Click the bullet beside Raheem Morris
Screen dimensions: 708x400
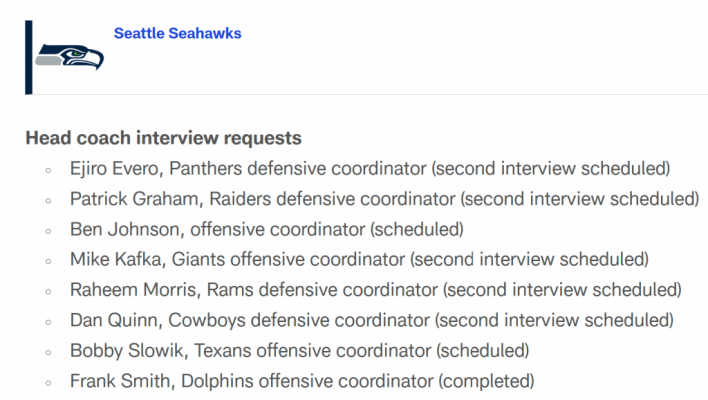[x=48, y=292]
